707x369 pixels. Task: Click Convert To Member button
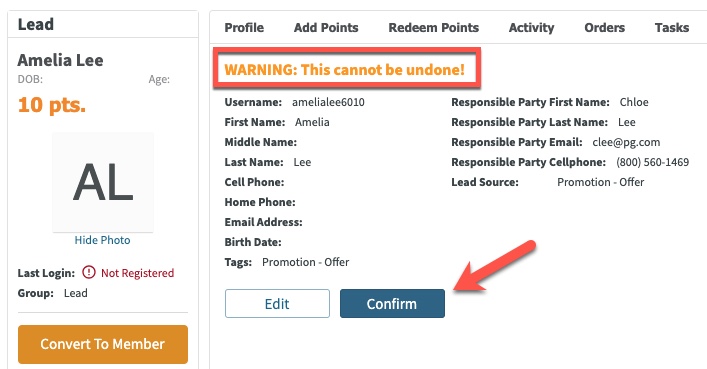(103, 344)
